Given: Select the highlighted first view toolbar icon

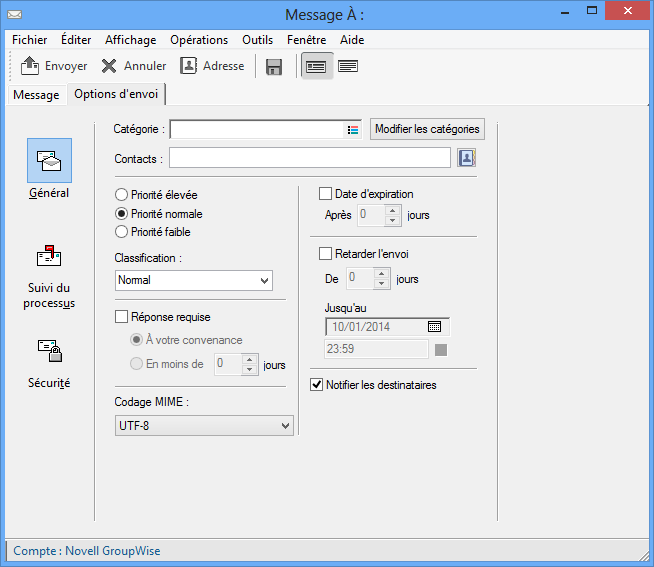Looking at the screenshot, I should point(316,66).
